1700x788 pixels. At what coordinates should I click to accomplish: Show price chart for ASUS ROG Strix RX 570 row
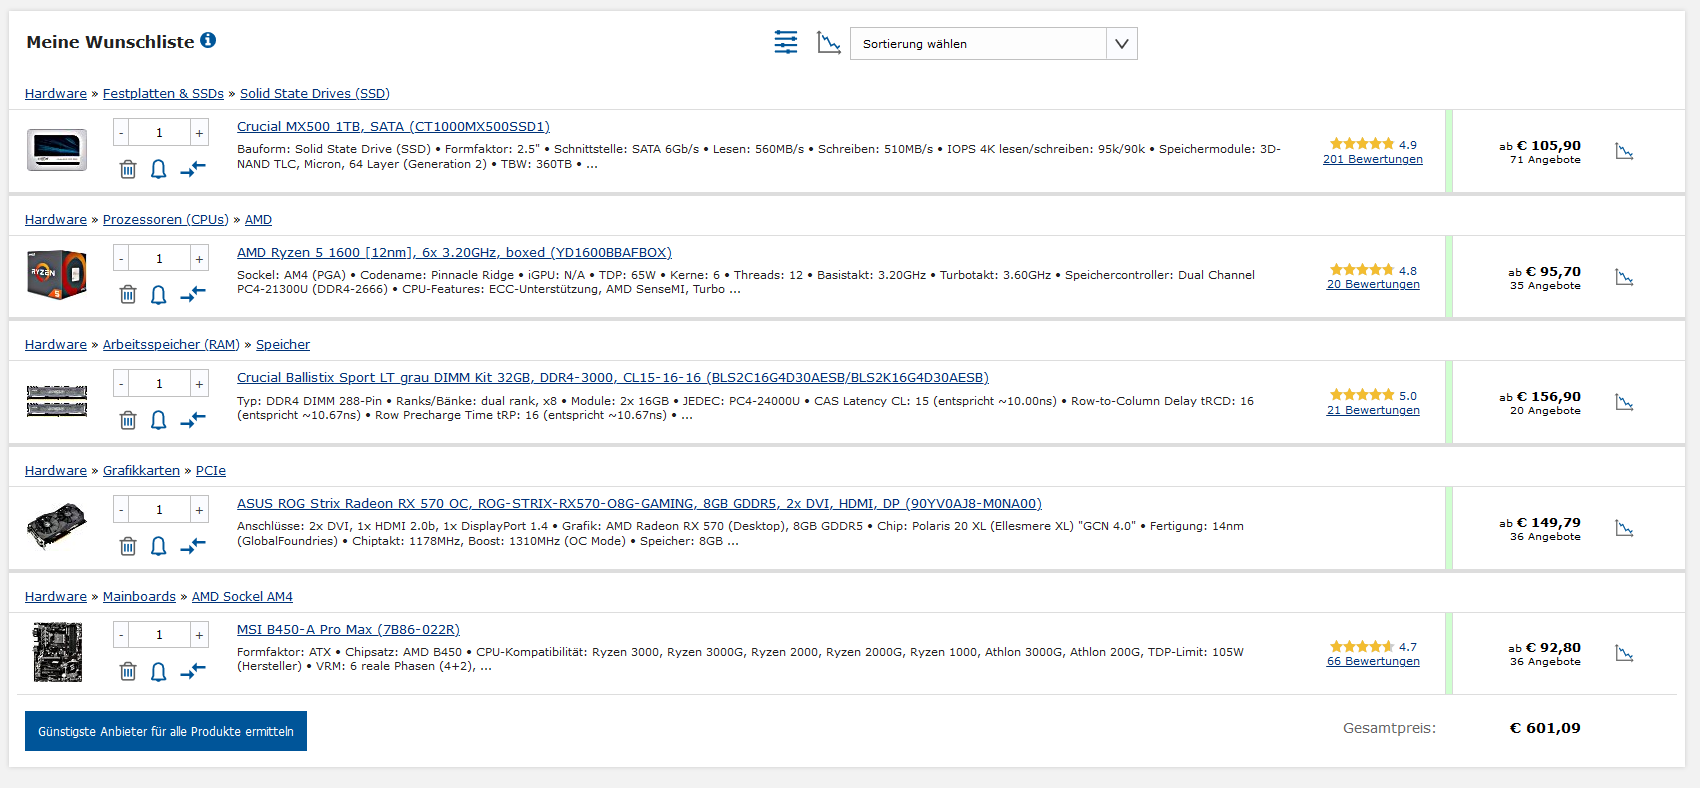[1624, 528]
